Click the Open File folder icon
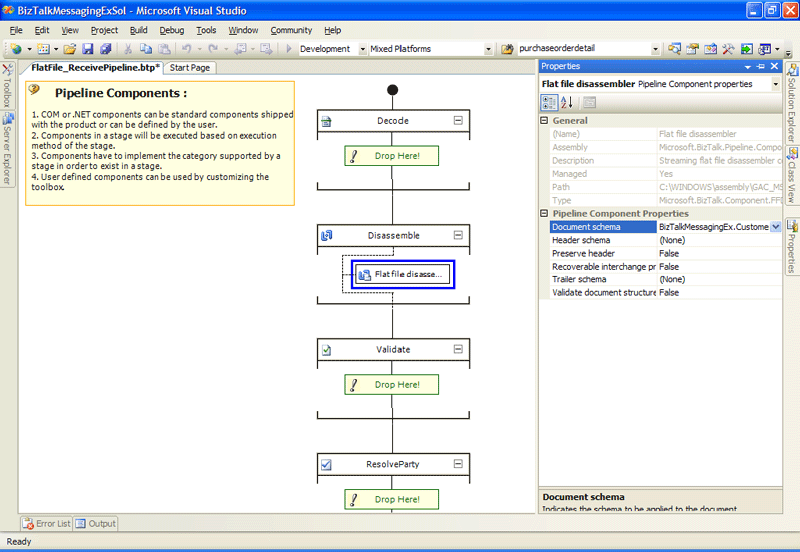800x552 pixels. point(70,49)
